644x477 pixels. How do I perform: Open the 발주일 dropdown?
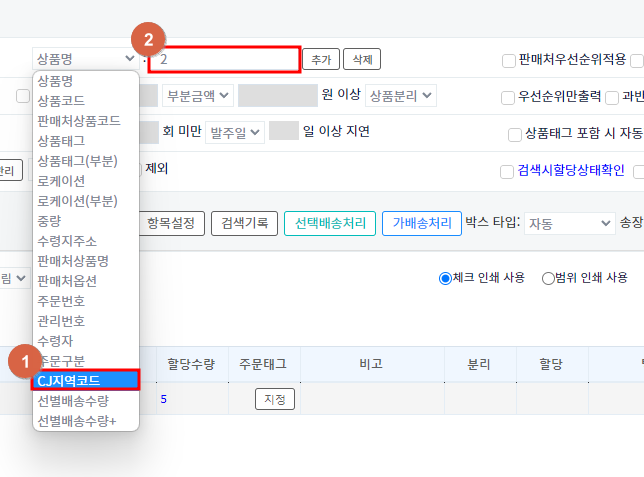point(235,132)
